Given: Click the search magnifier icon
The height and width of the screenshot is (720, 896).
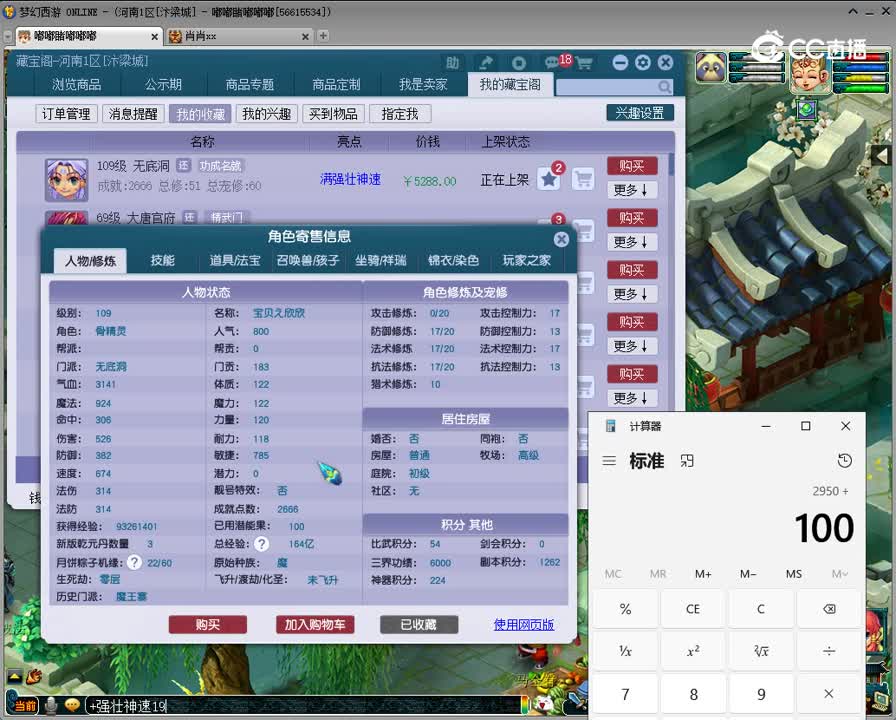Looking at the screenshot, I should point(664,87).
